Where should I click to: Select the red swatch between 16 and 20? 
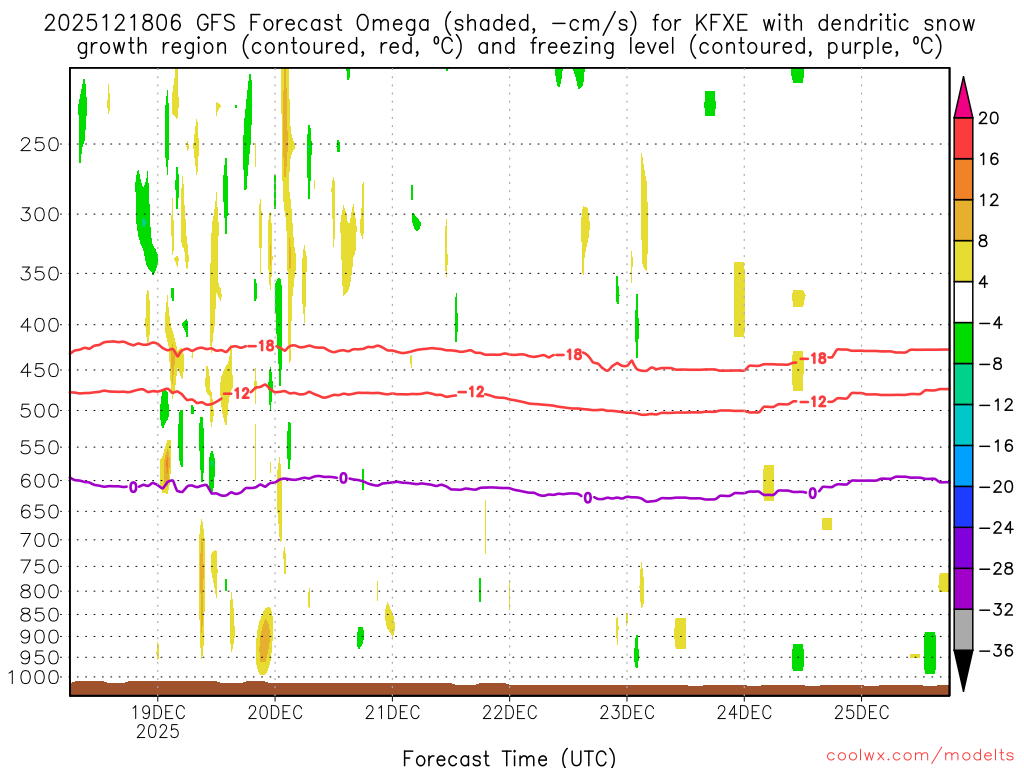click(963, 138)
